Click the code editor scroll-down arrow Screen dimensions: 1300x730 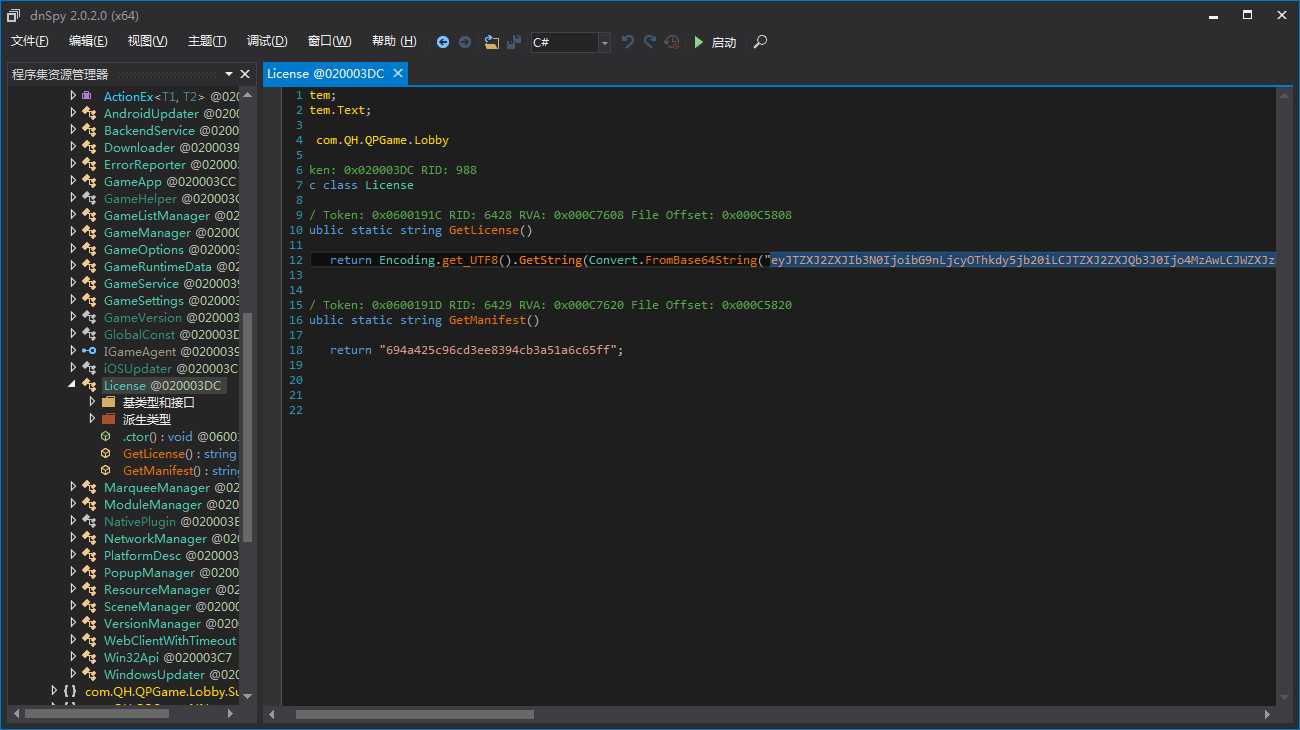(1284, 697)
